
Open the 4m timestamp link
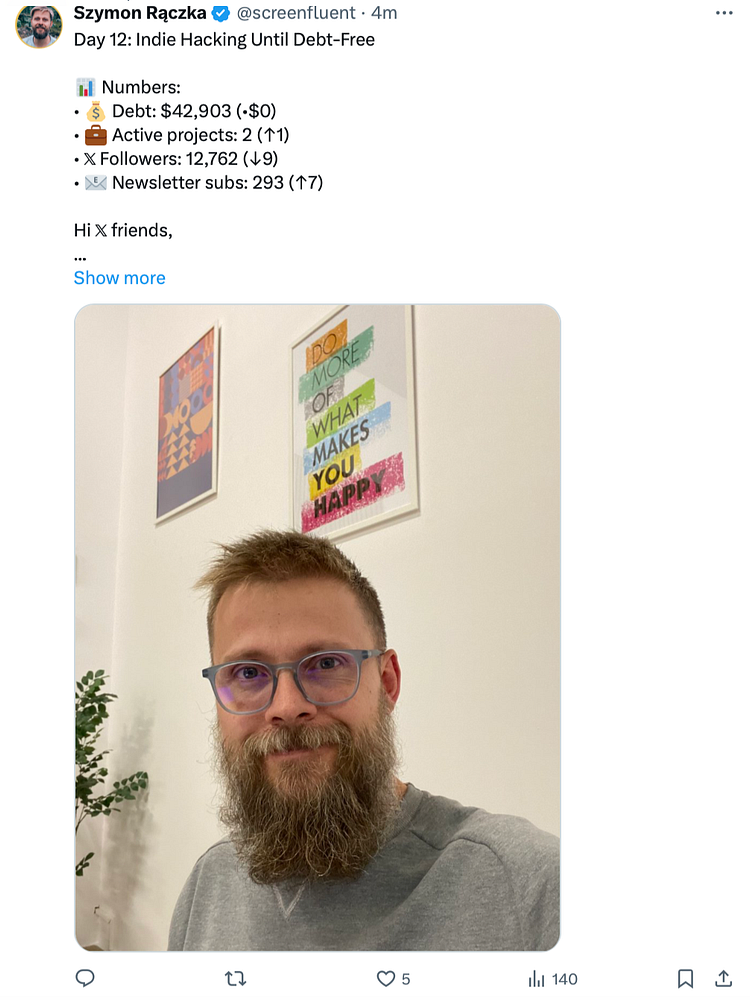pos(385,13)
